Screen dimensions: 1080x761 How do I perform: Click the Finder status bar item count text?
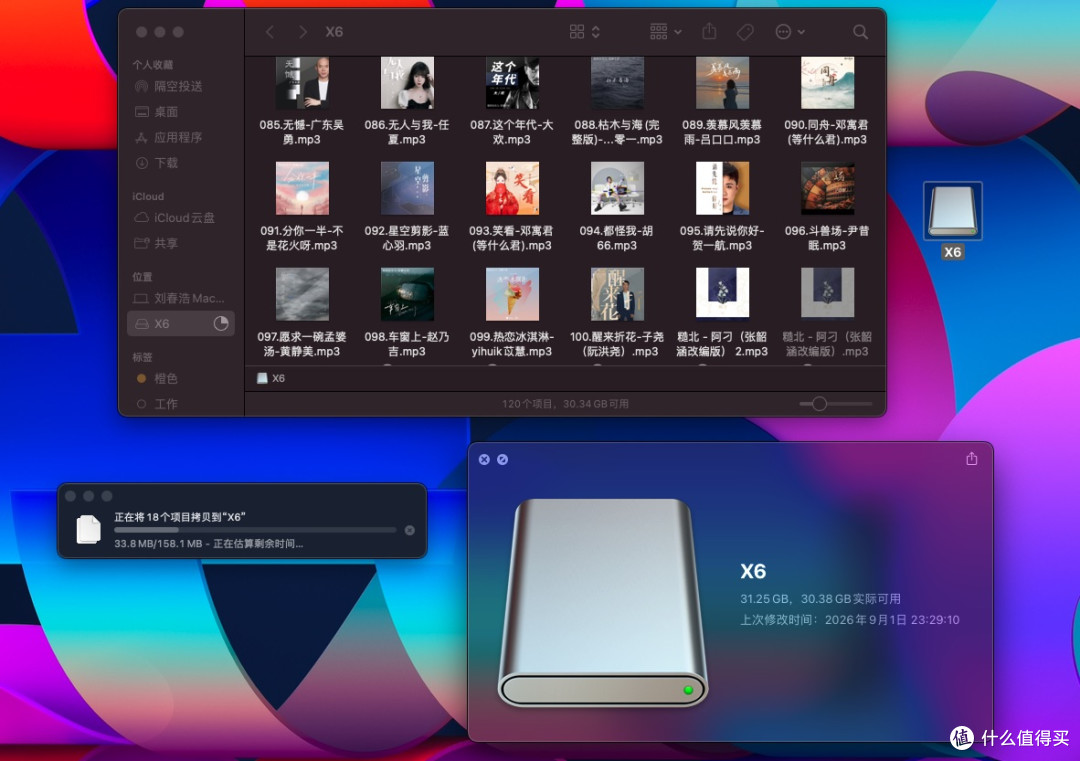tap(565, 404)
